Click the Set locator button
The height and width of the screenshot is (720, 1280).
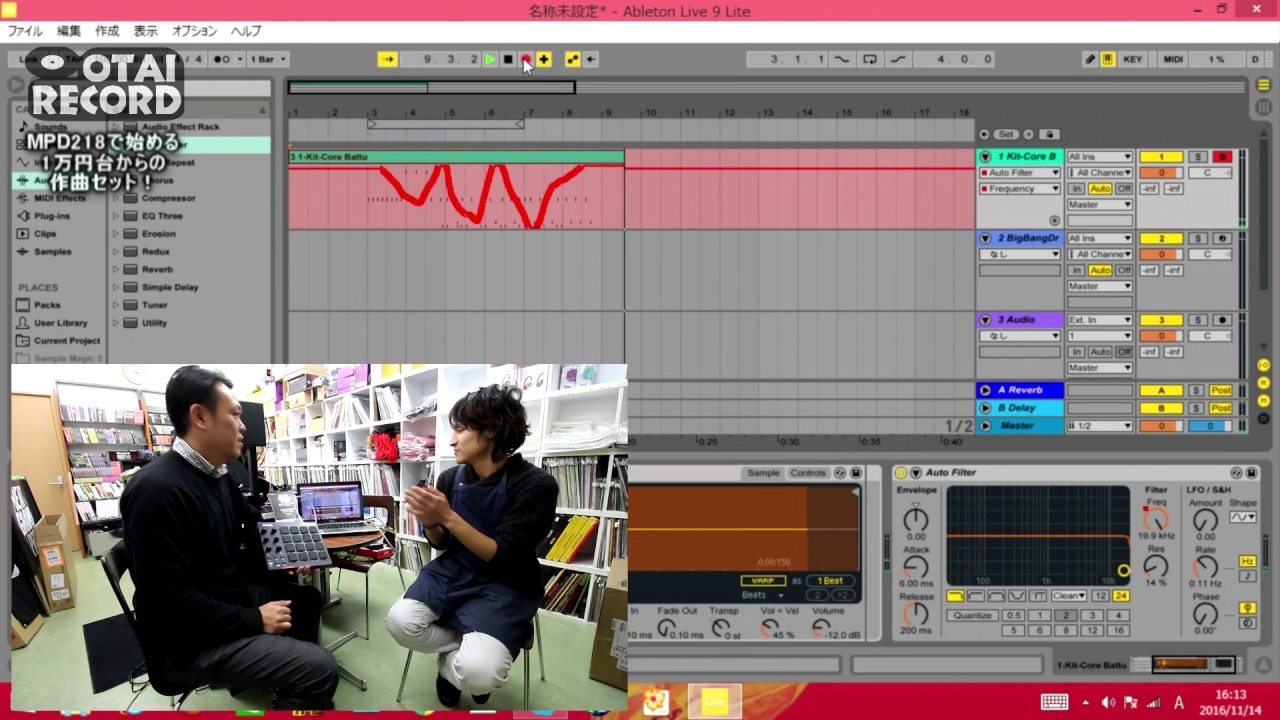(x=1006, y=134)
